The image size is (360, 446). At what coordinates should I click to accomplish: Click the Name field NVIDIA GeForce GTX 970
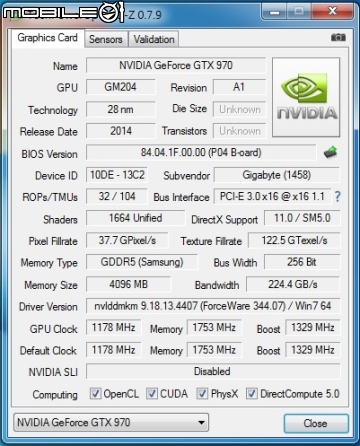click(176, 65)
